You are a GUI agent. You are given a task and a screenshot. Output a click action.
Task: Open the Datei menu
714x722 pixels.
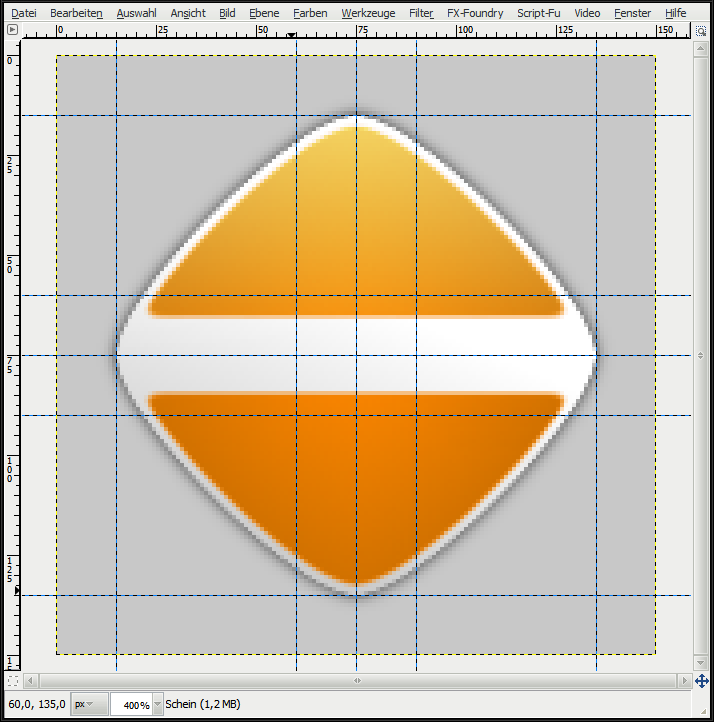[x=23, y=13]
